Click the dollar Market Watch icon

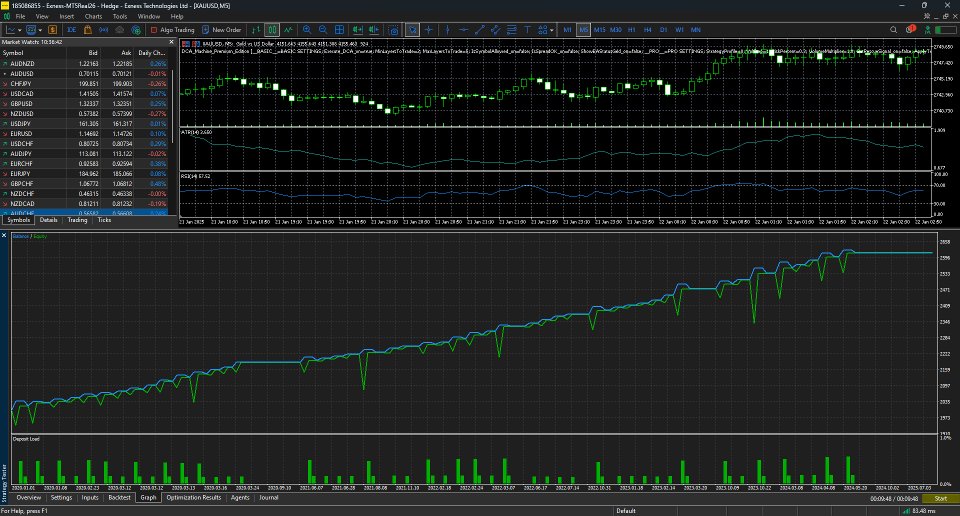(x=53, y=29)
